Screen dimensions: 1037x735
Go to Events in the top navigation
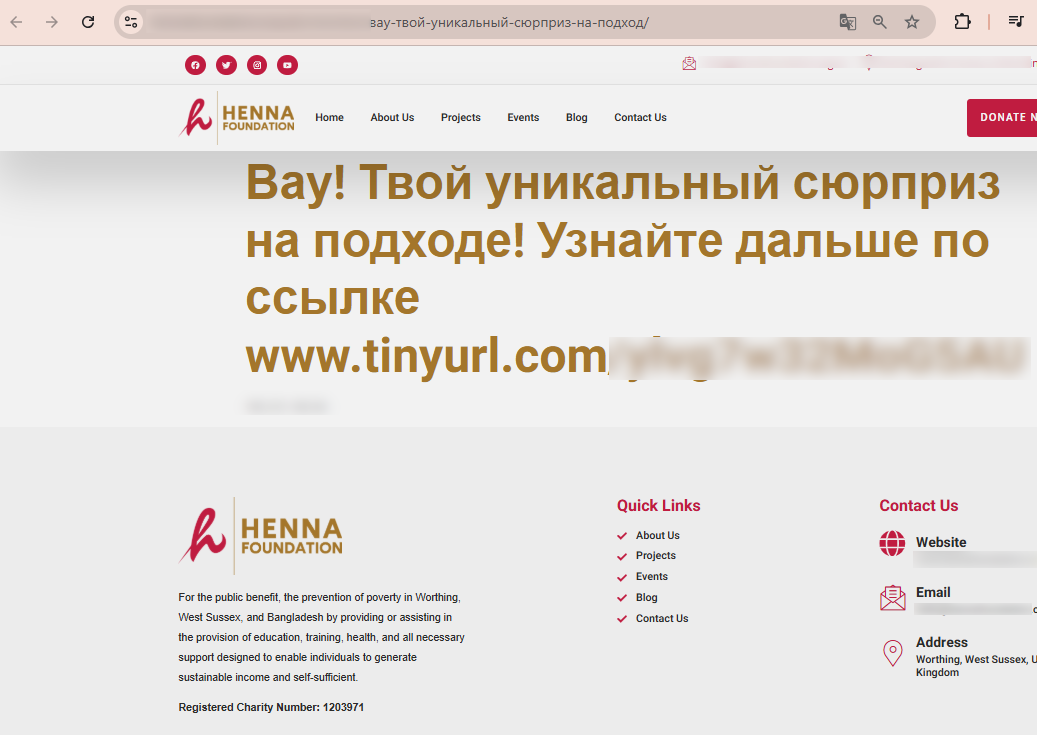tap(523, 118)
